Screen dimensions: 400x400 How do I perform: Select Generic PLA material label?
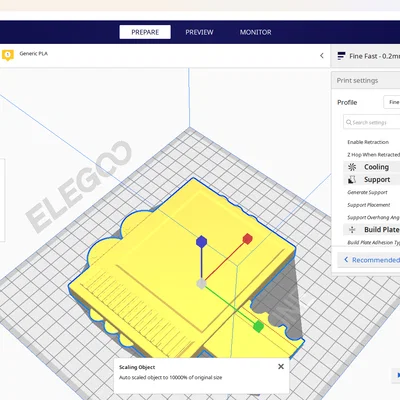click(x=34, y=53)
